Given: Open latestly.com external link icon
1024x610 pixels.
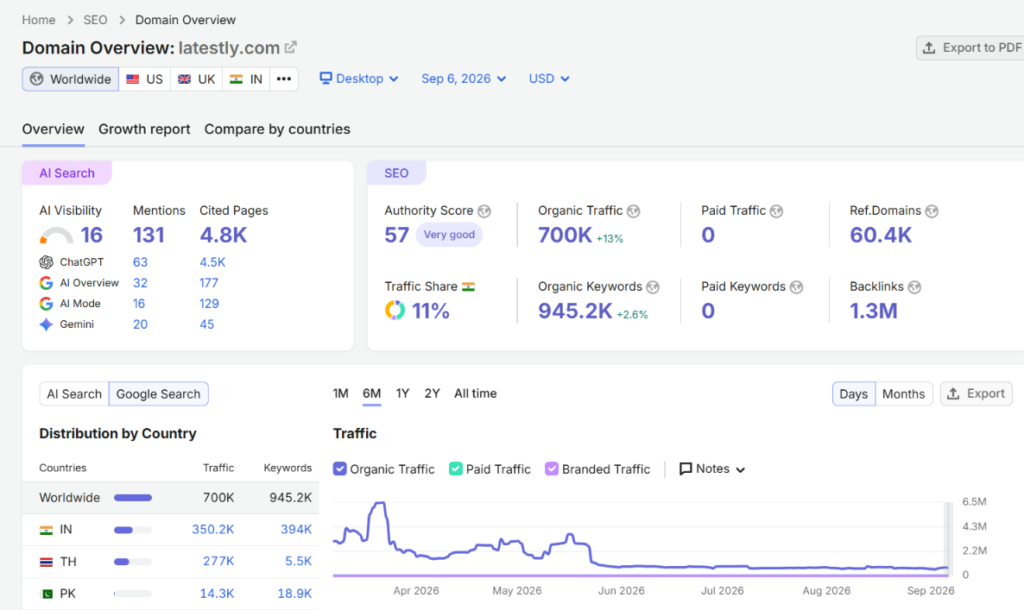Looking at the screenshot, I should point(291,47).
